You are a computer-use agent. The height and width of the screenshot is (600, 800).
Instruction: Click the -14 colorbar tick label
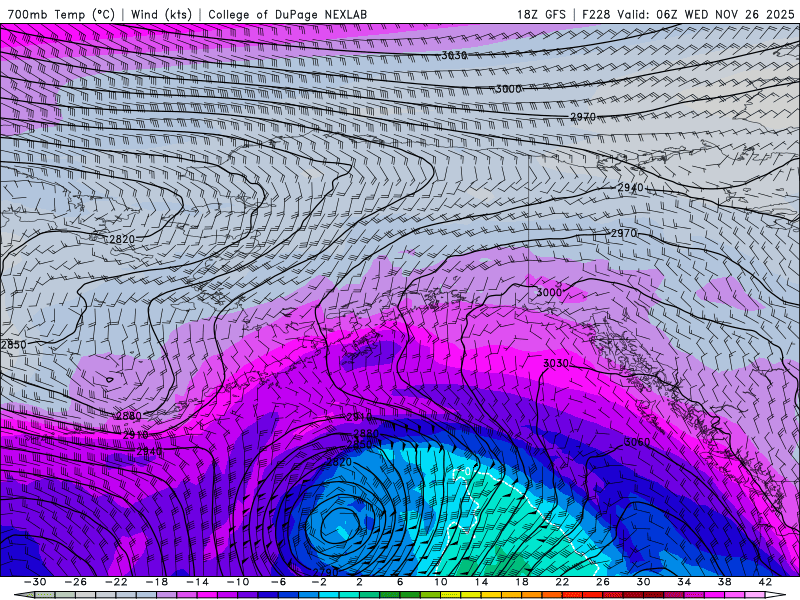click(197, 582)
